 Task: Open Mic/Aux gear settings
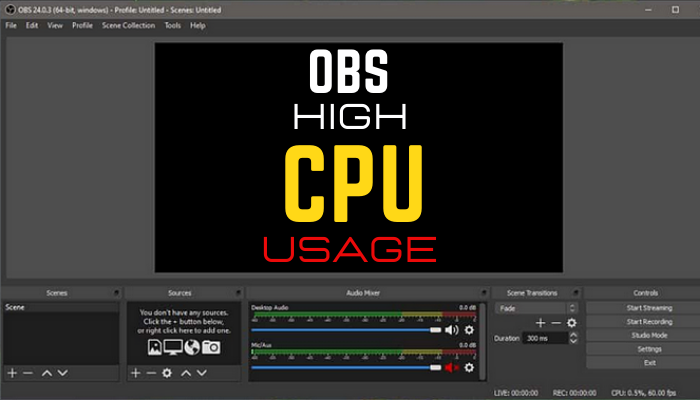click(469, 367)
